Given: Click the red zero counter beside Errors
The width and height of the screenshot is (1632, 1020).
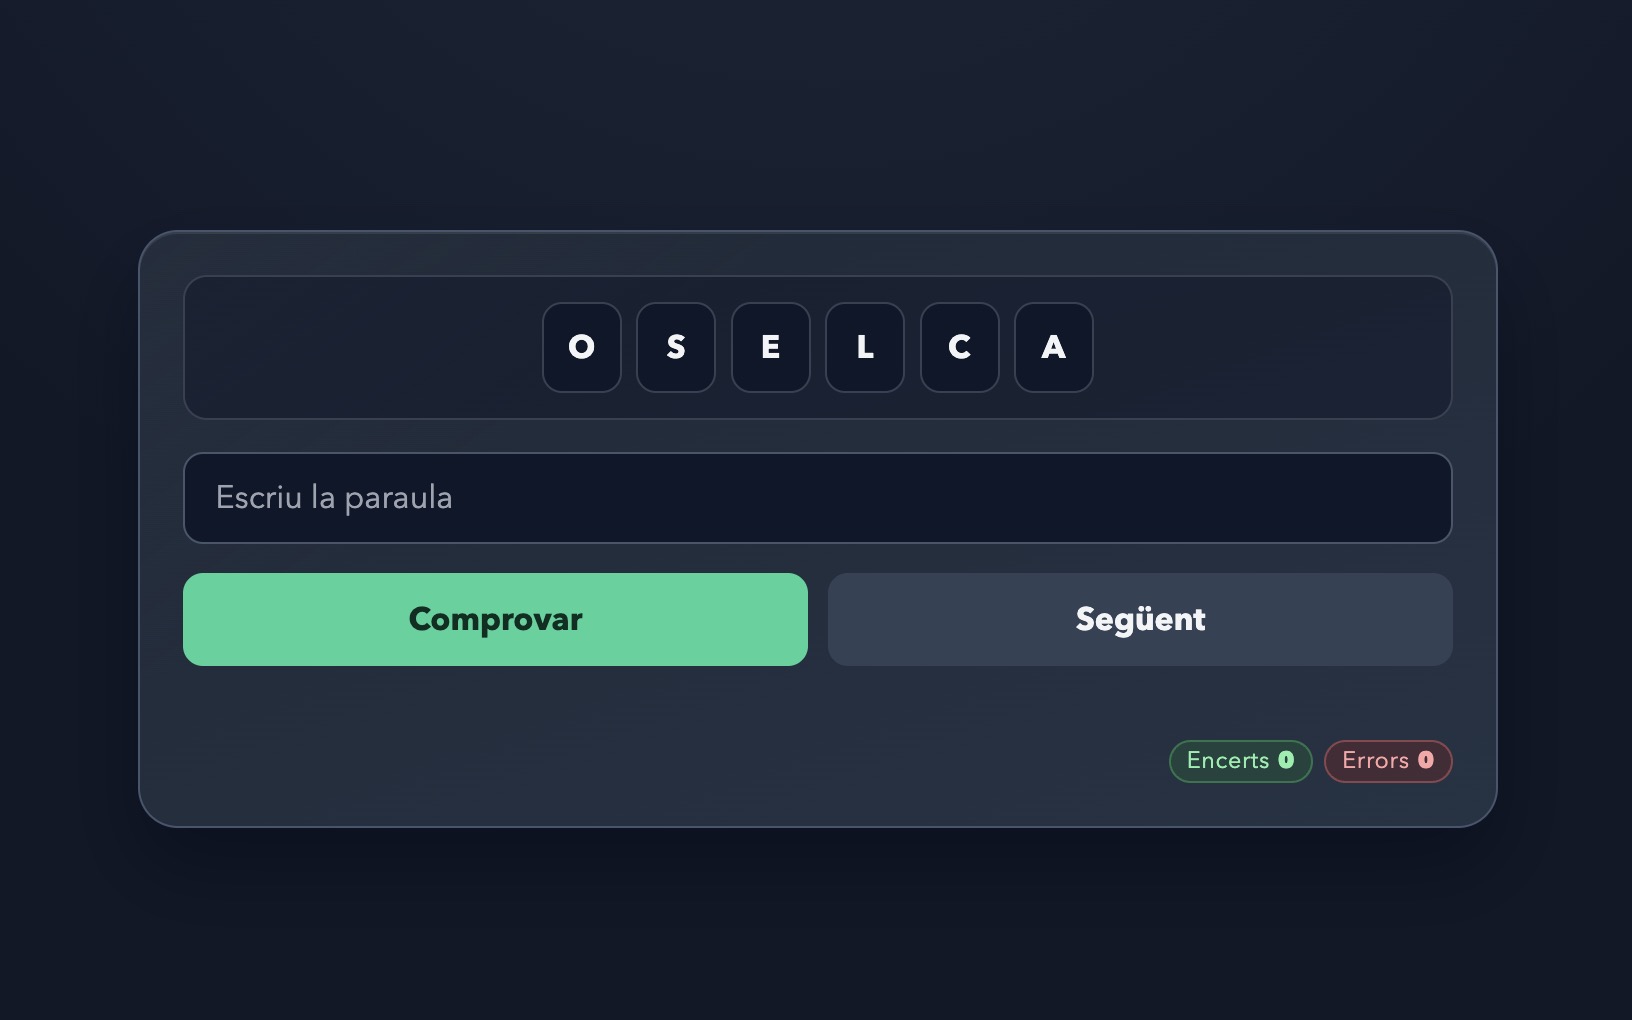Looking at the screenshot, I should click(x=1426, y=760).
